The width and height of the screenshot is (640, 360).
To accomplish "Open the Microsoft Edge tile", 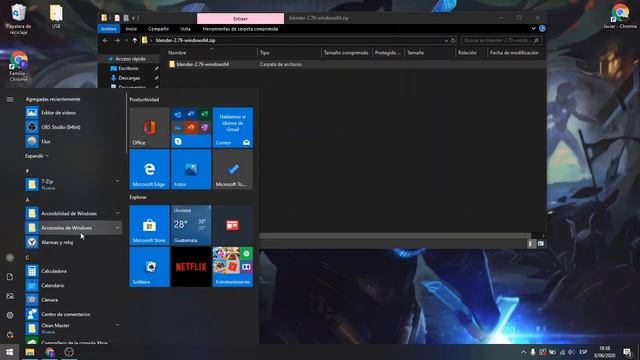I will click(149, 169).
